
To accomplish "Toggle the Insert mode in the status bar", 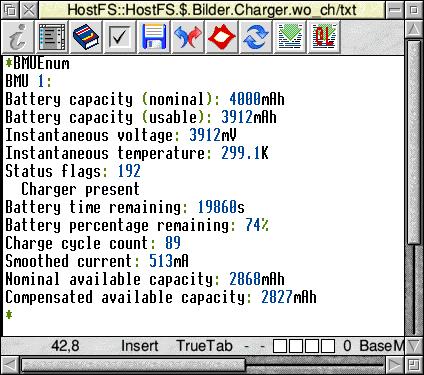I will pyautogui.click(x=139, y=346).
